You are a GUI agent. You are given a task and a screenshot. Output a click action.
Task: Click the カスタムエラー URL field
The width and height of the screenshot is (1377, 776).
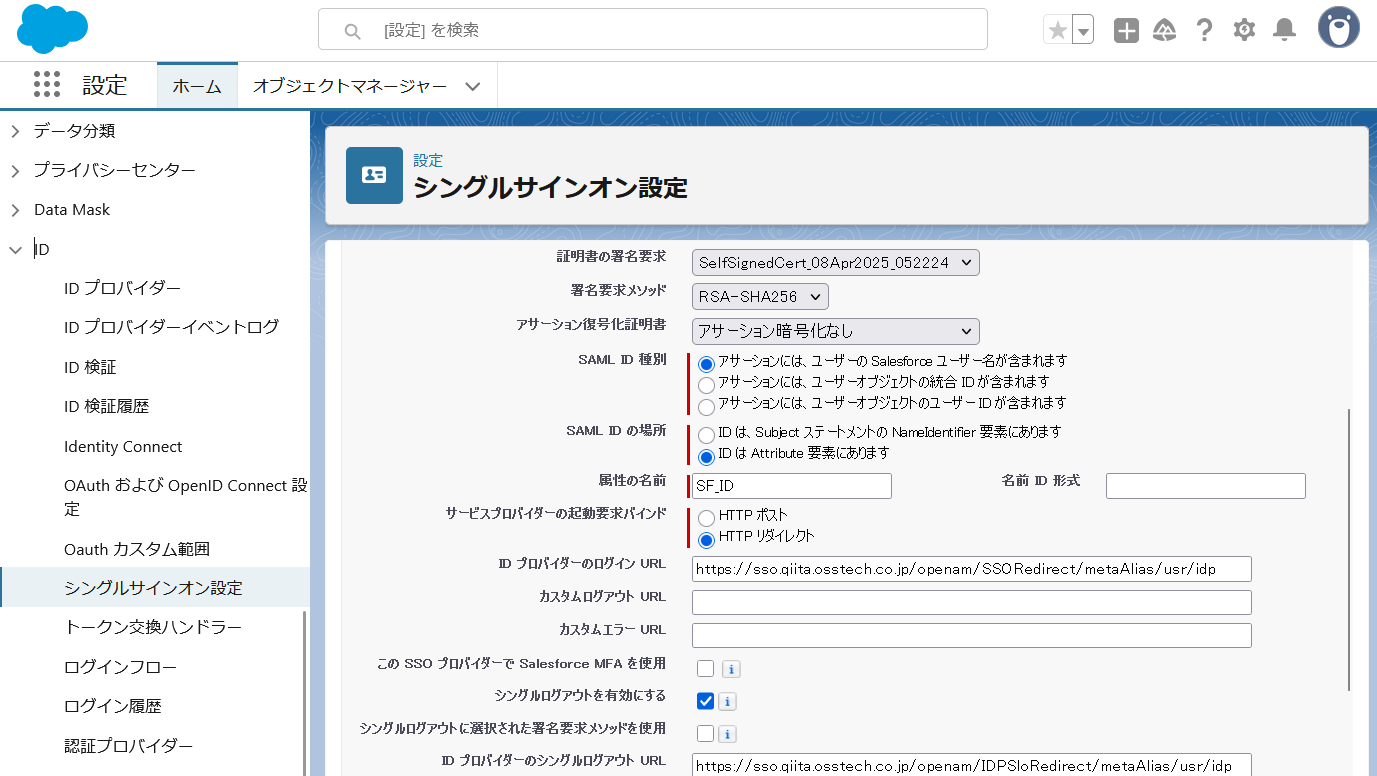[972, 635]
